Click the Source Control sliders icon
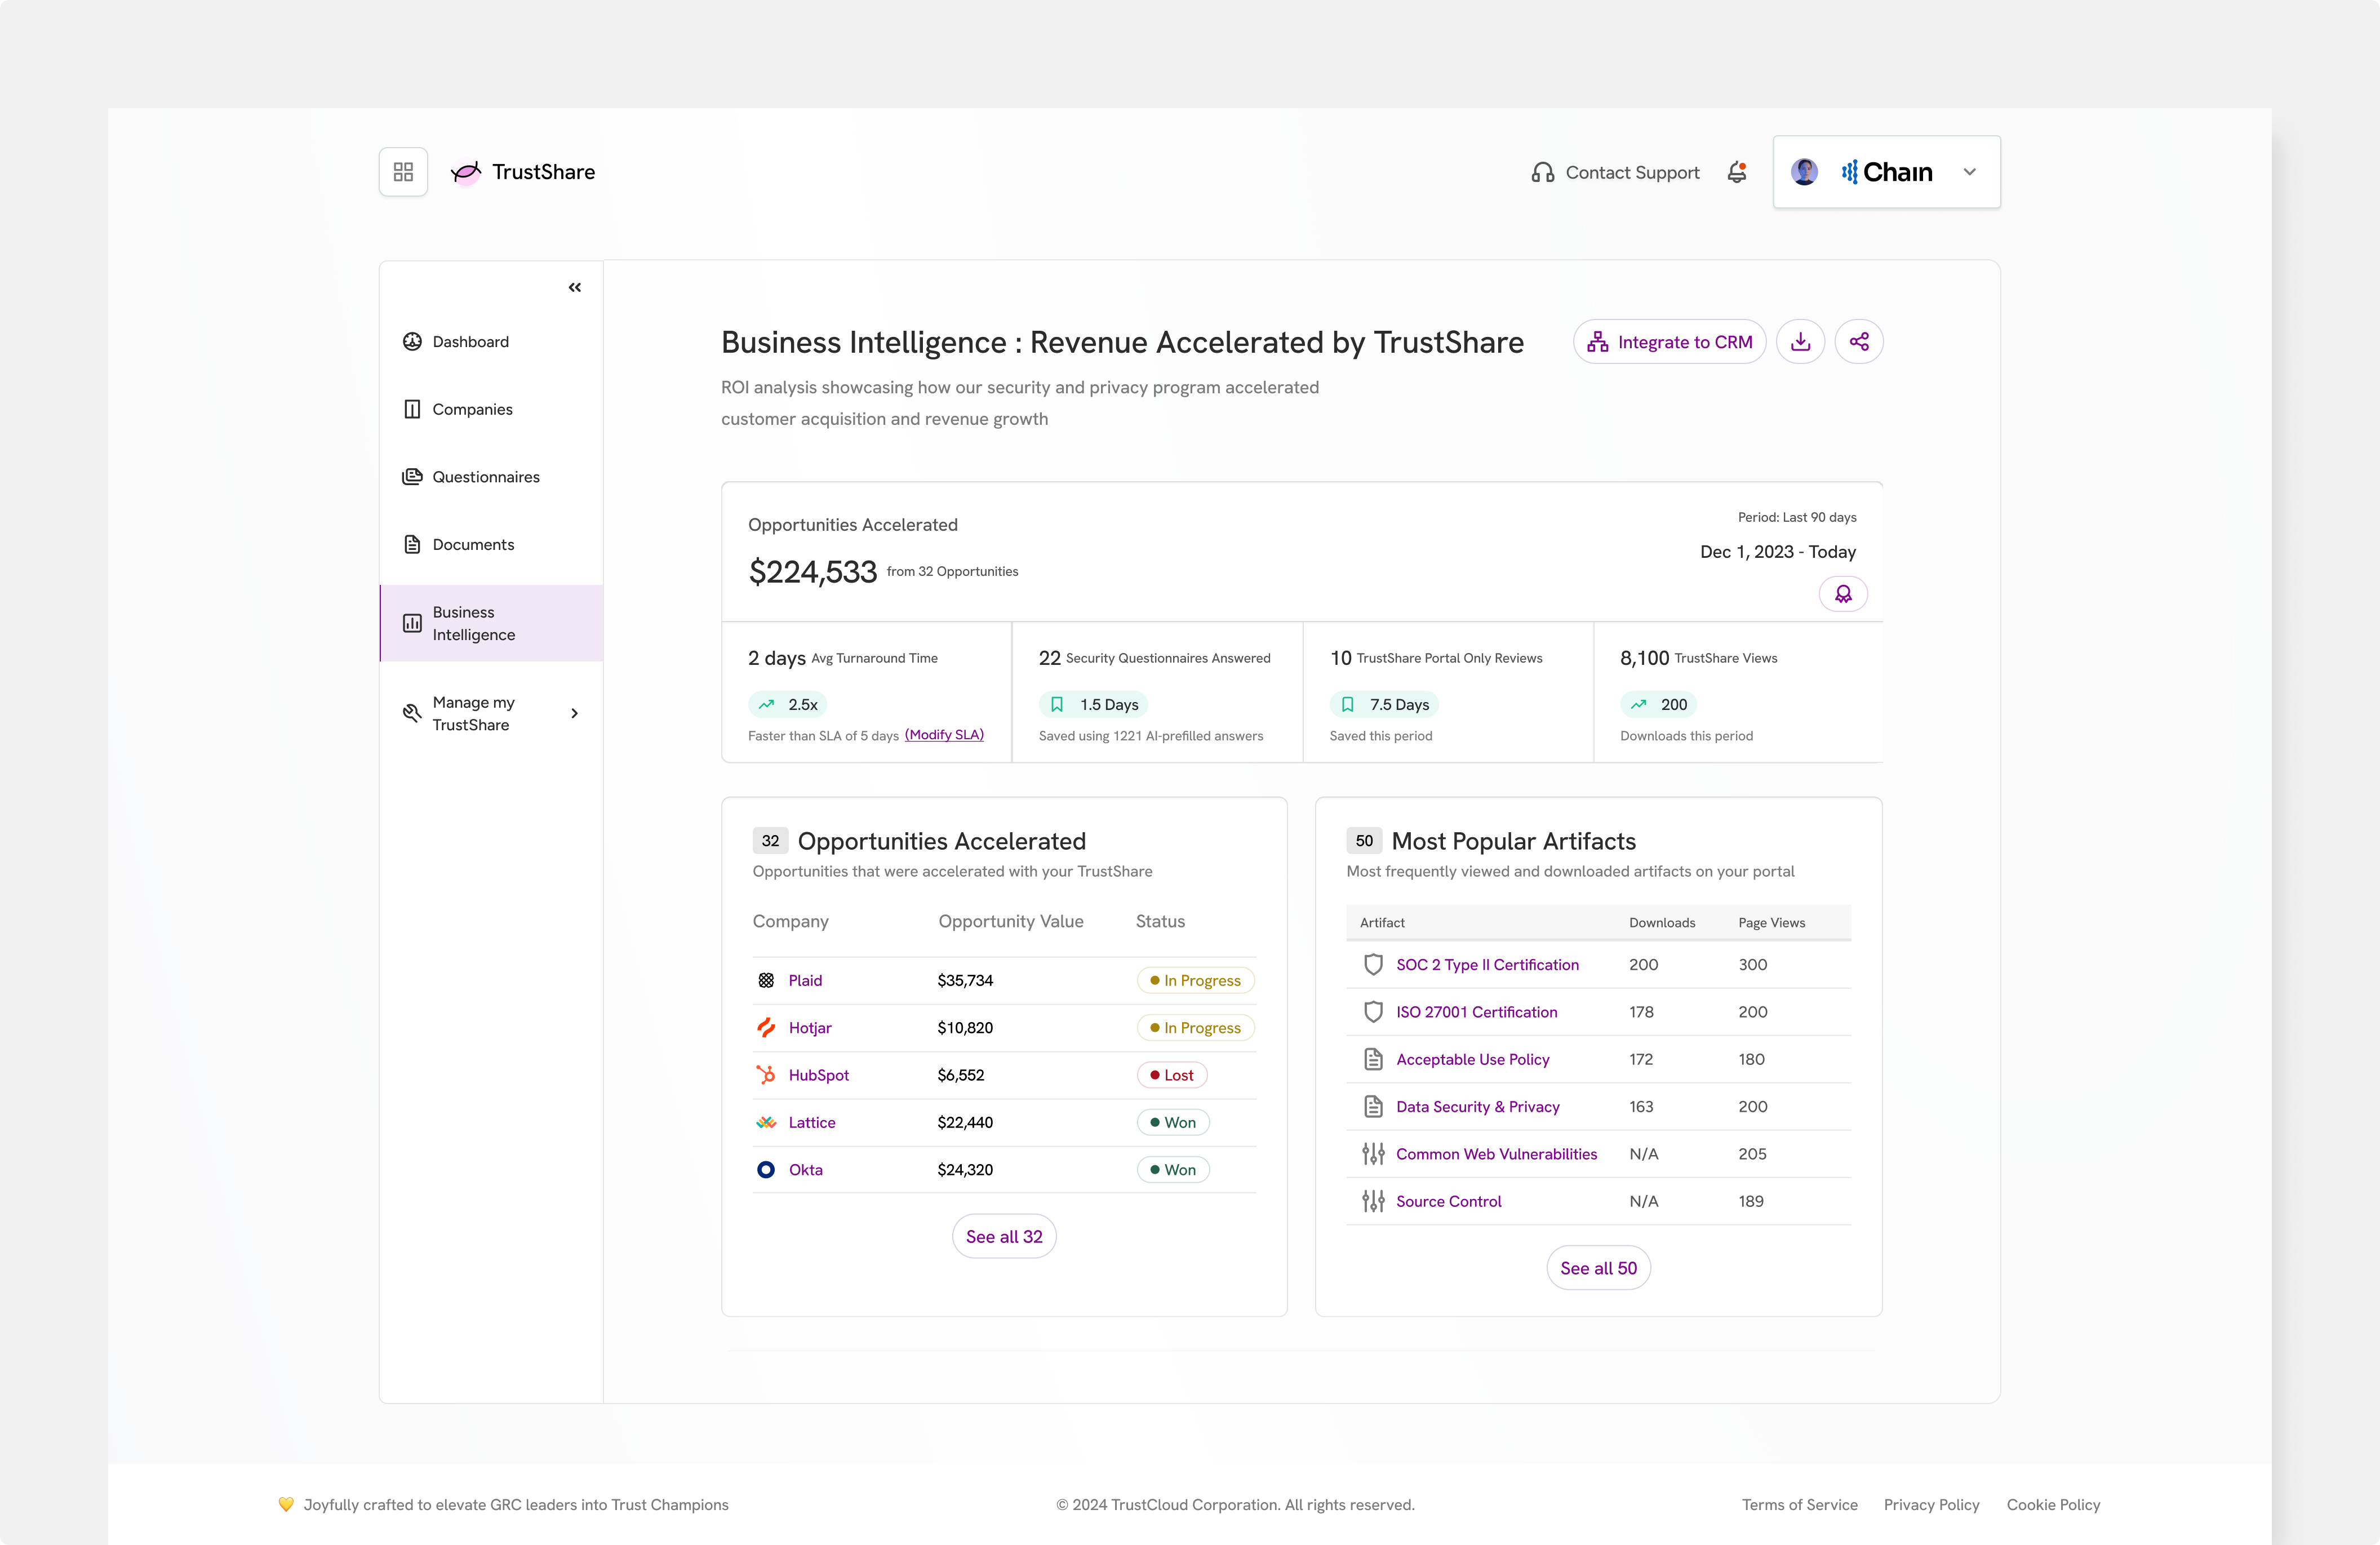 tap(1373, 1201)
